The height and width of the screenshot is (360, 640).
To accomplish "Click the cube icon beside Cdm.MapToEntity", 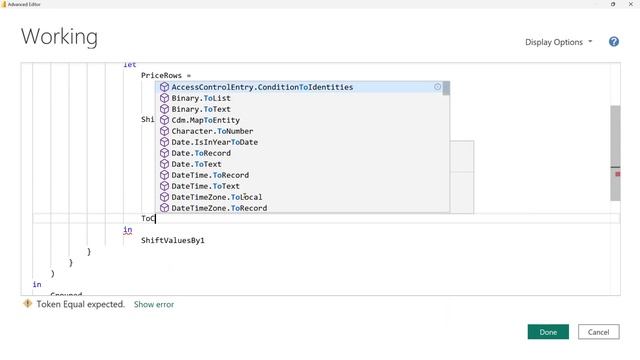I will [164, 120].
